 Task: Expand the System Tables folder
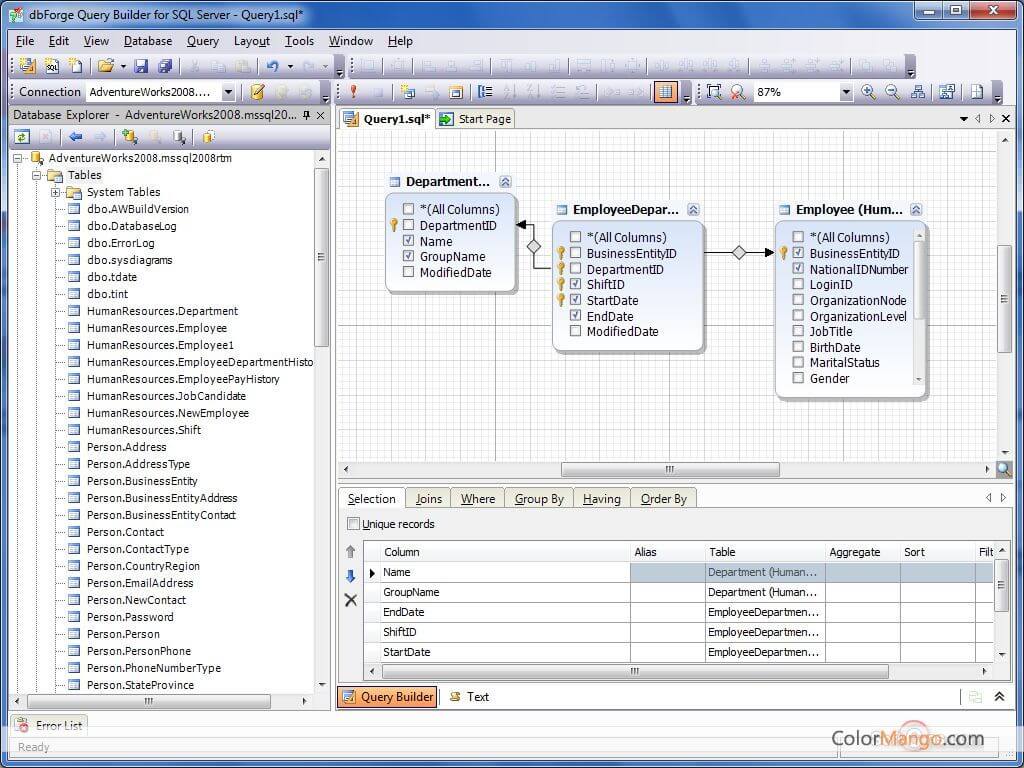point(56,192)
